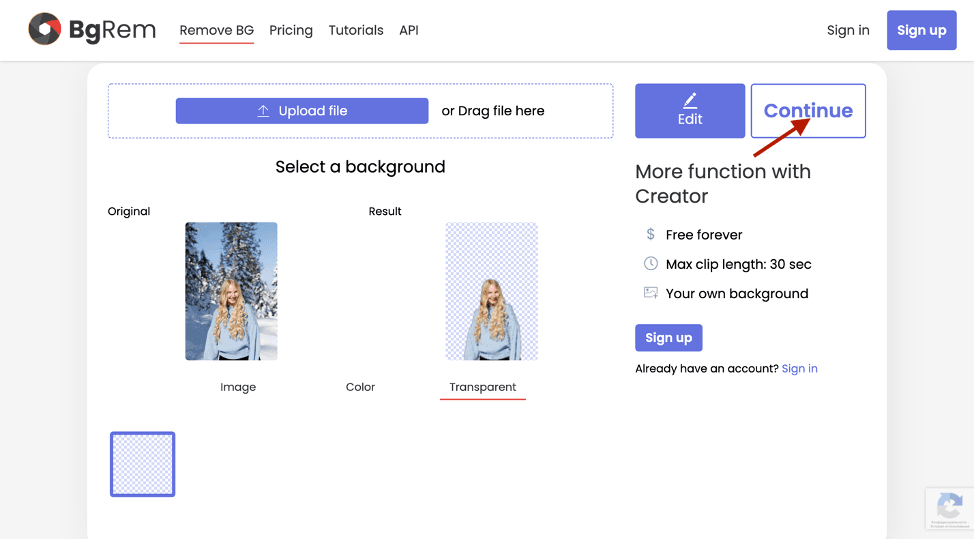Switch to the Image background tab
Image resolution: width=974 pixels, height=539 pixels.
click(x=238, y=387)
